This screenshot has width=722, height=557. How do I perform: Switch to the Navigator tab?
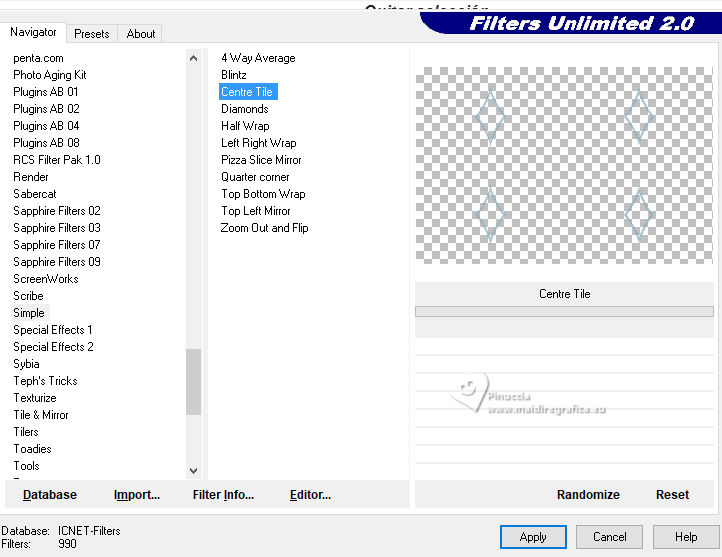pos(33,32)
